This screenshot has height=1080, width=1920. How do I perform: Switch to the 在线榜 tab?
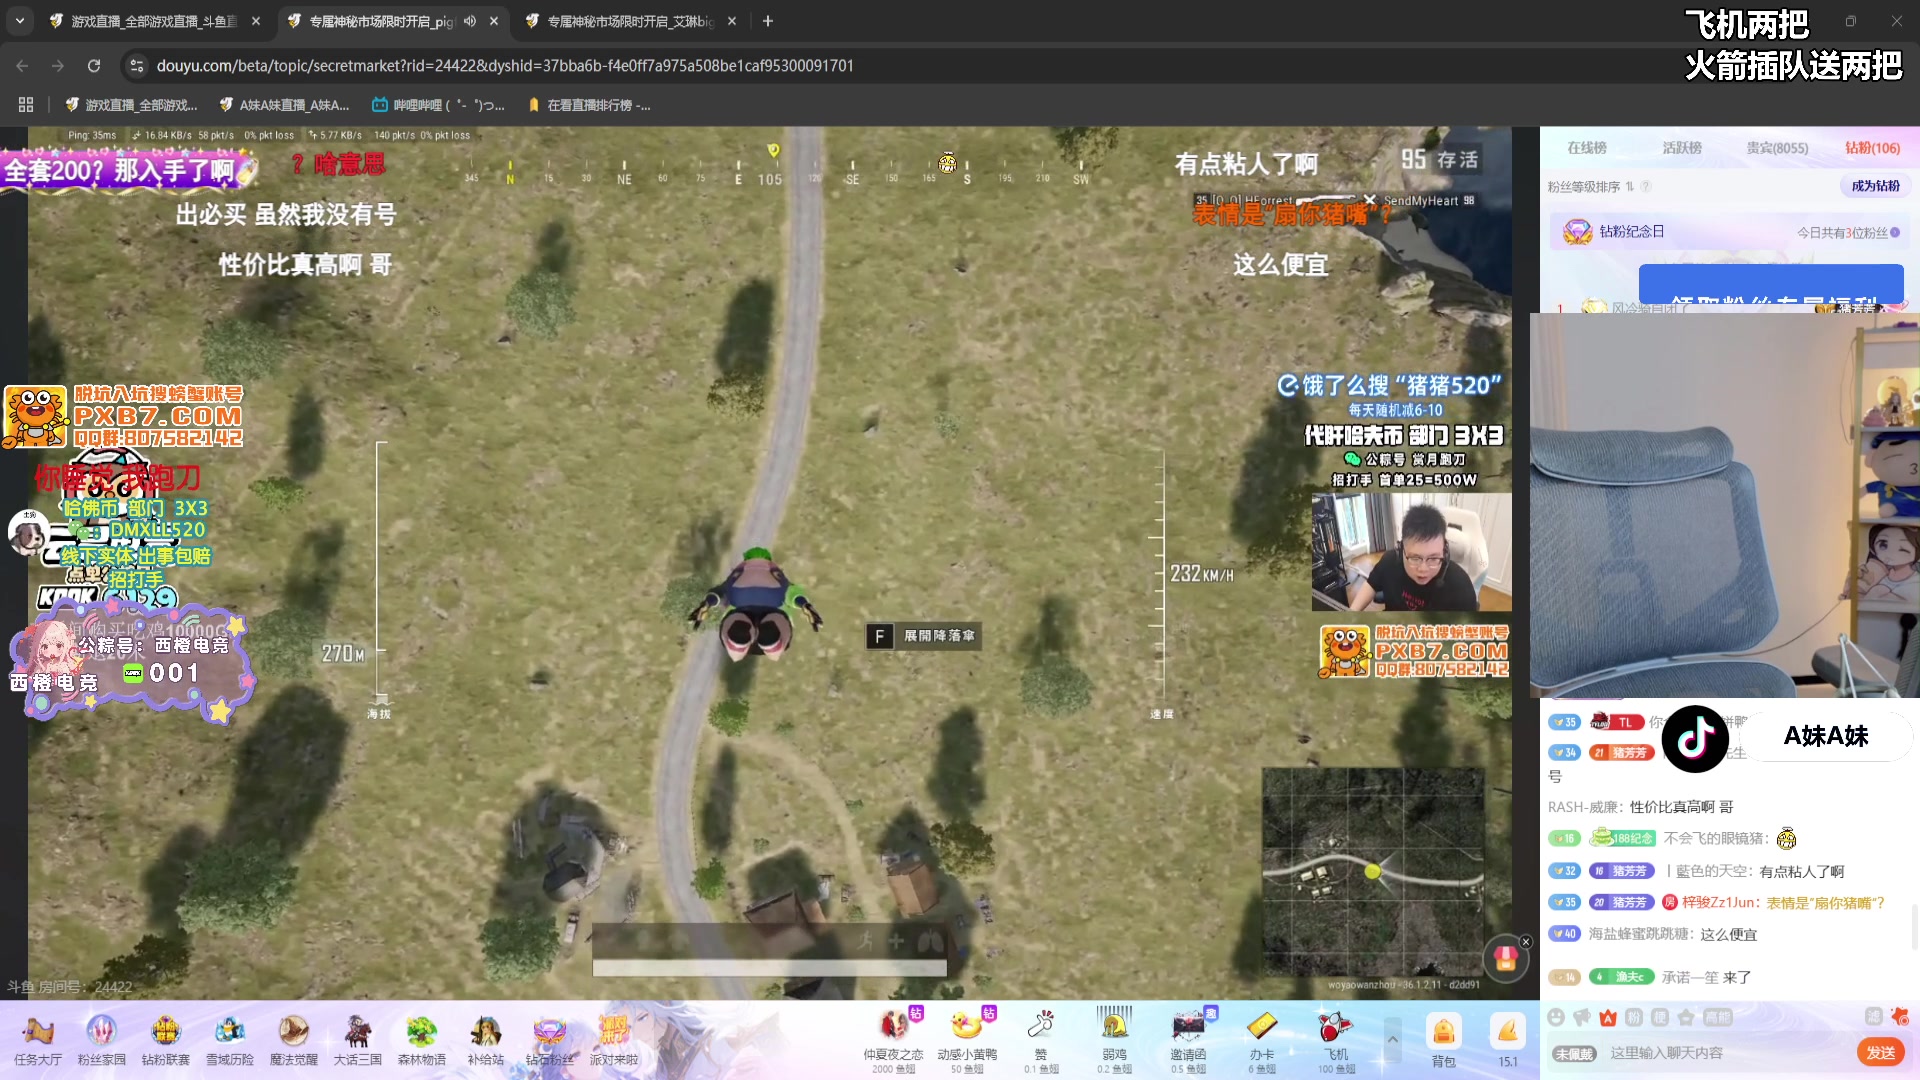(1587, 148)
